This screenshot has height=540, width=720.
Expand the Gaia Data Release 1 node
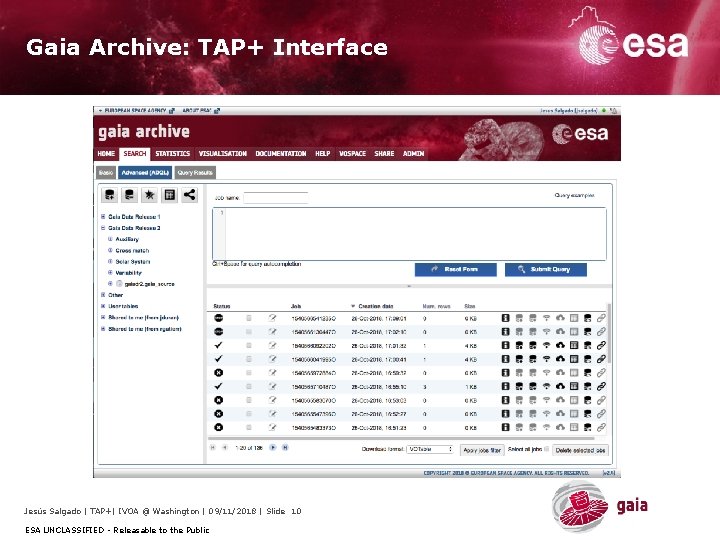[103, 216]
